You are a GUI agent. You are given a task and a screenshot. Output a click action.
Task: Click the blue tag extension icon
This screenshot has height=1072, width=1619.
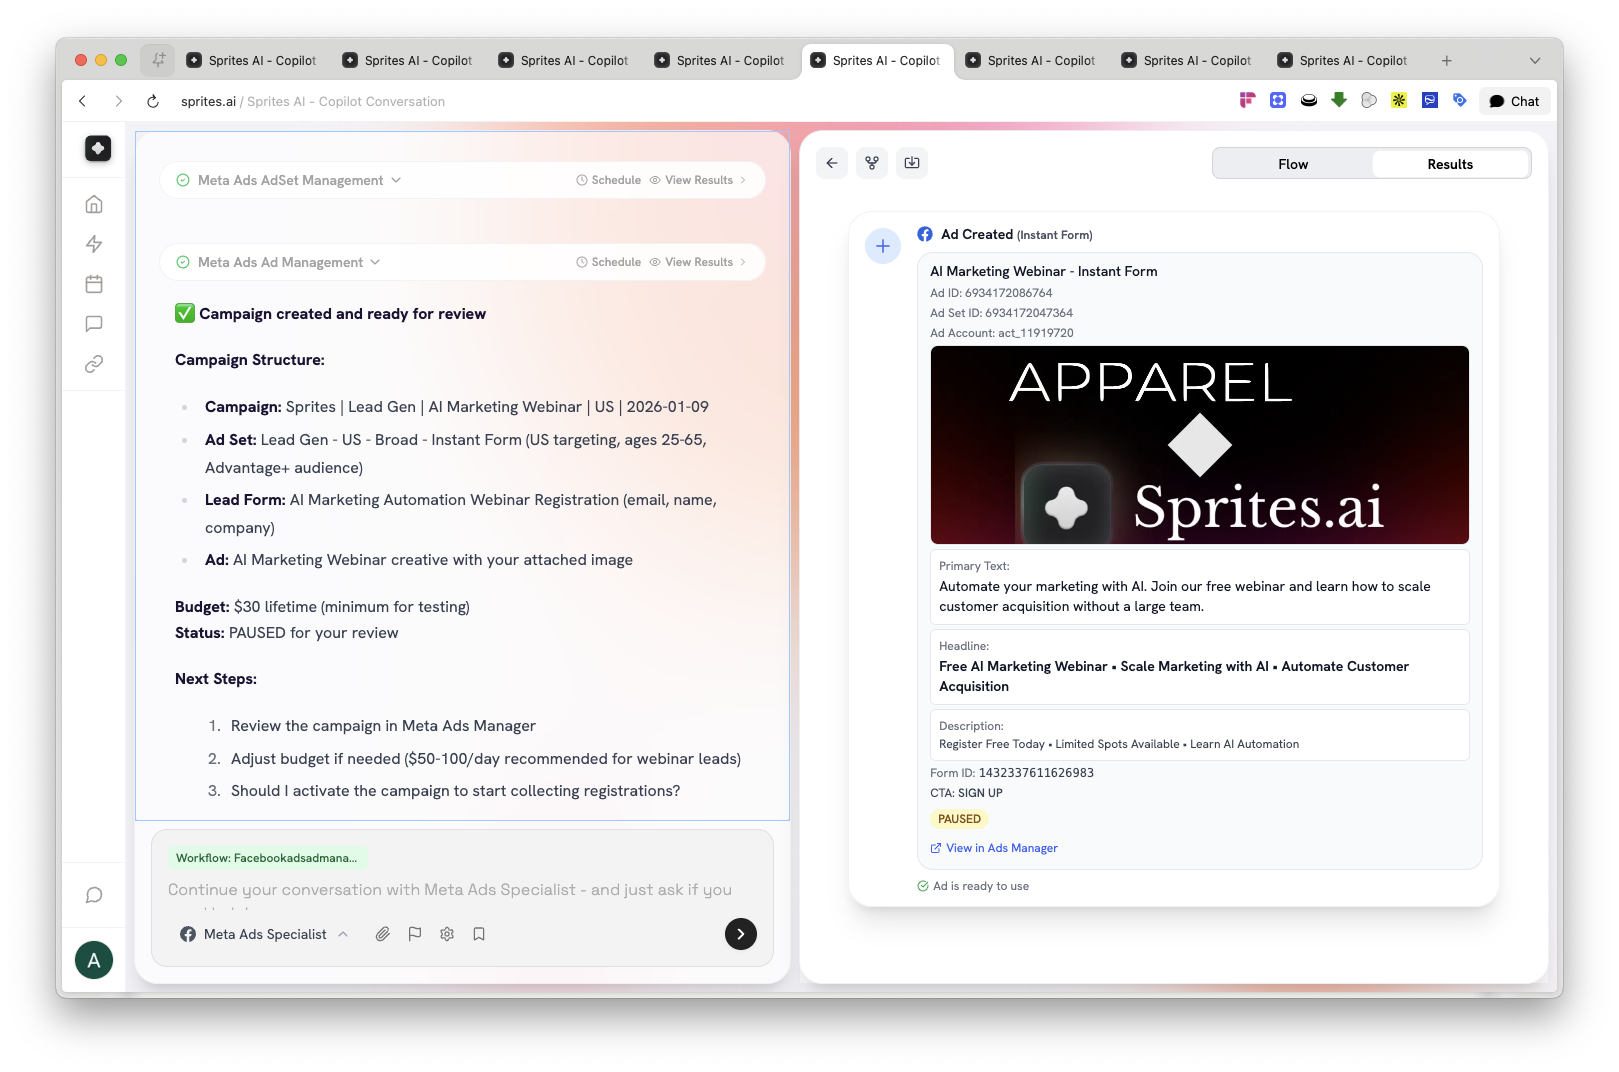click(x=1460, y=100)
